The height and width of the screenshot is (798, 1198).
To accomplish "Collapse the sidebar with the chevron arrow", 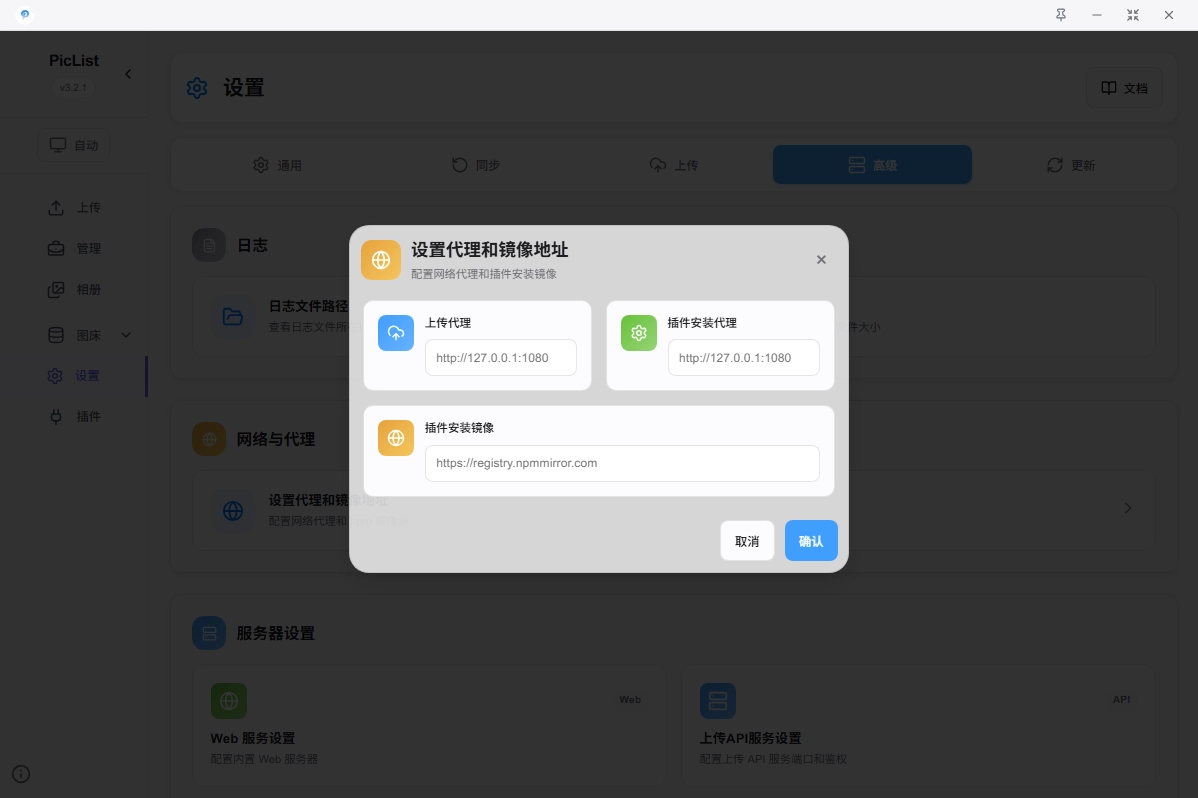I will 128,74.
